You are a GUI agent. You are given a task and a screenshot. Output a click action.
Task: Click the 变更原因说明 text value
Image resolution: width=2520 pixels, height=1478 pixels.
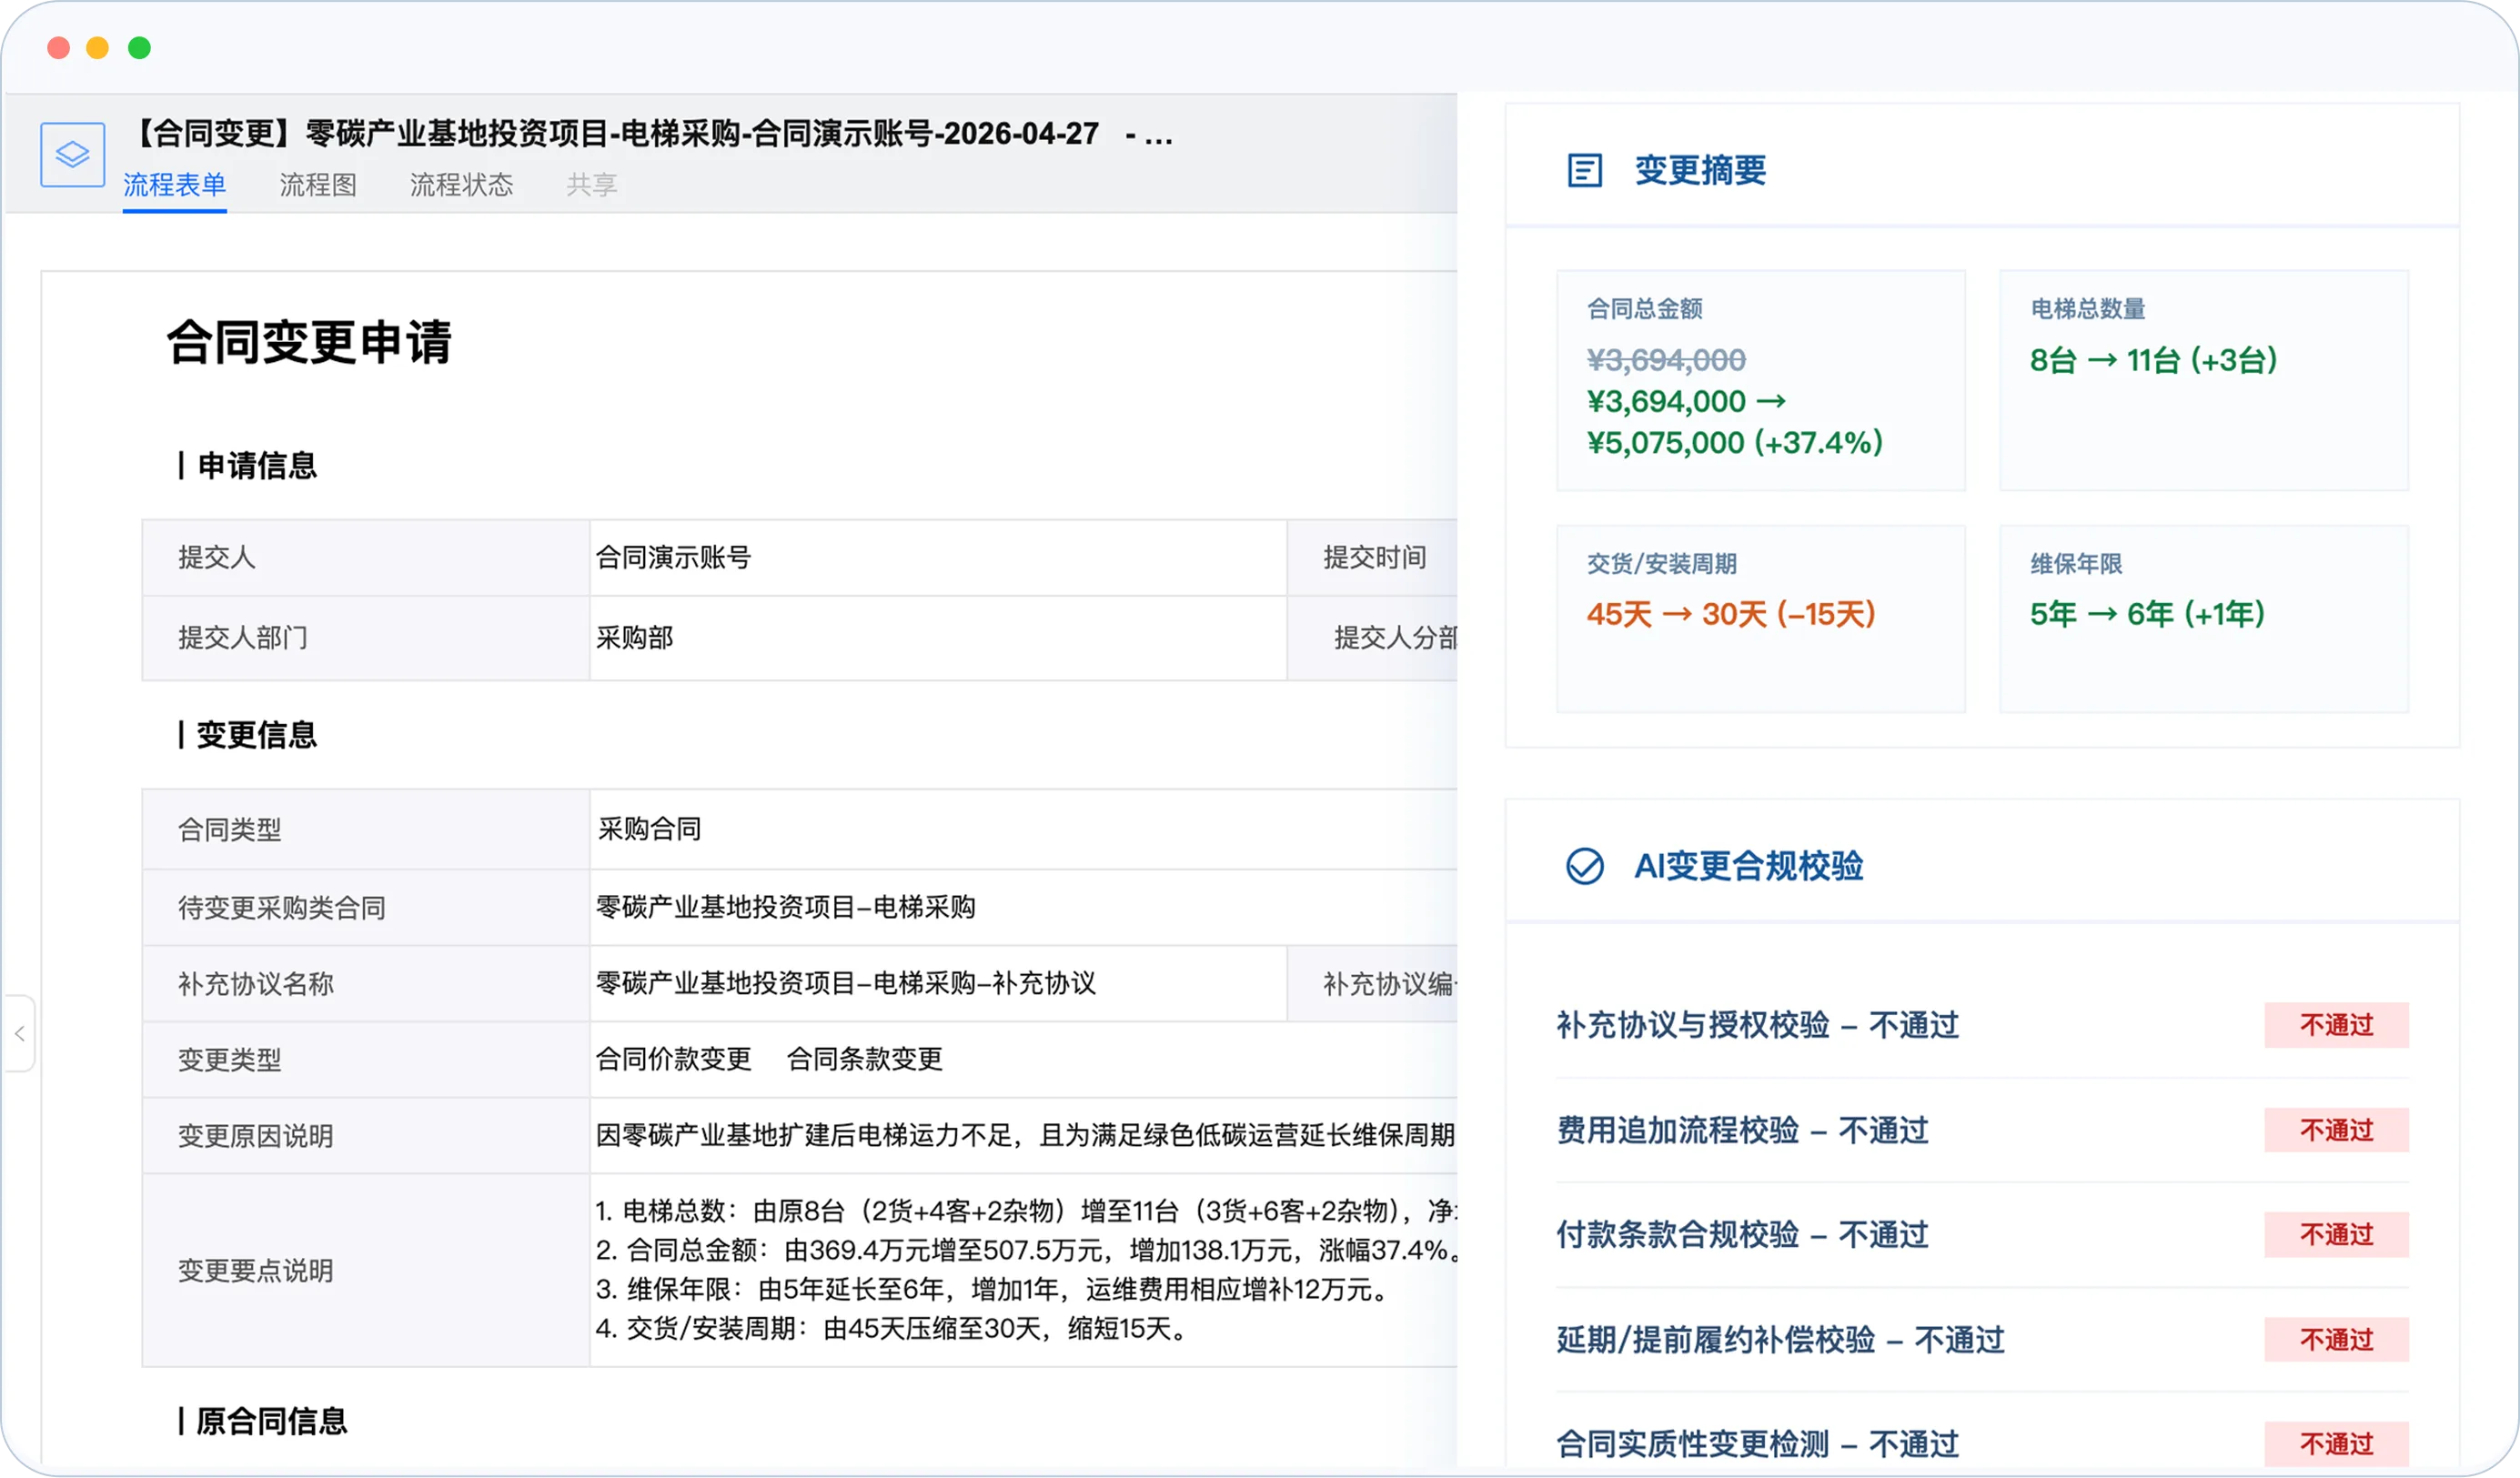click(1025, 1134)
